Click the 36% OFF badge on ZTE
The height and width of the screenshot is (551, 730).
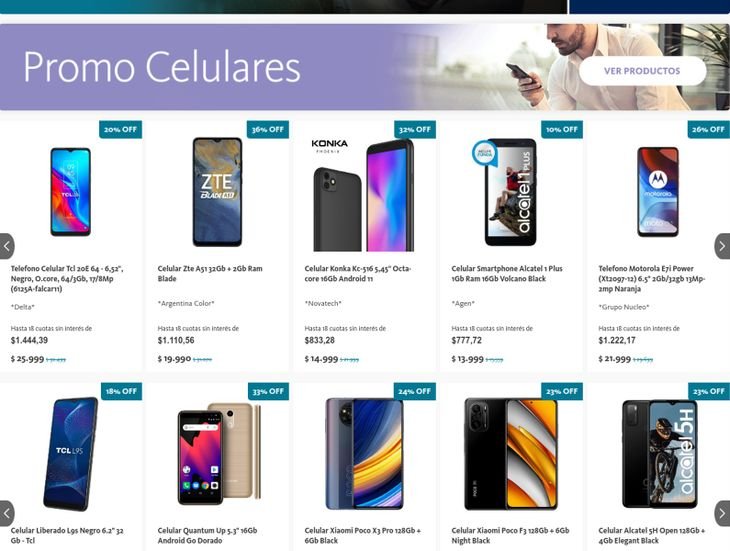[x=268, y=129]
